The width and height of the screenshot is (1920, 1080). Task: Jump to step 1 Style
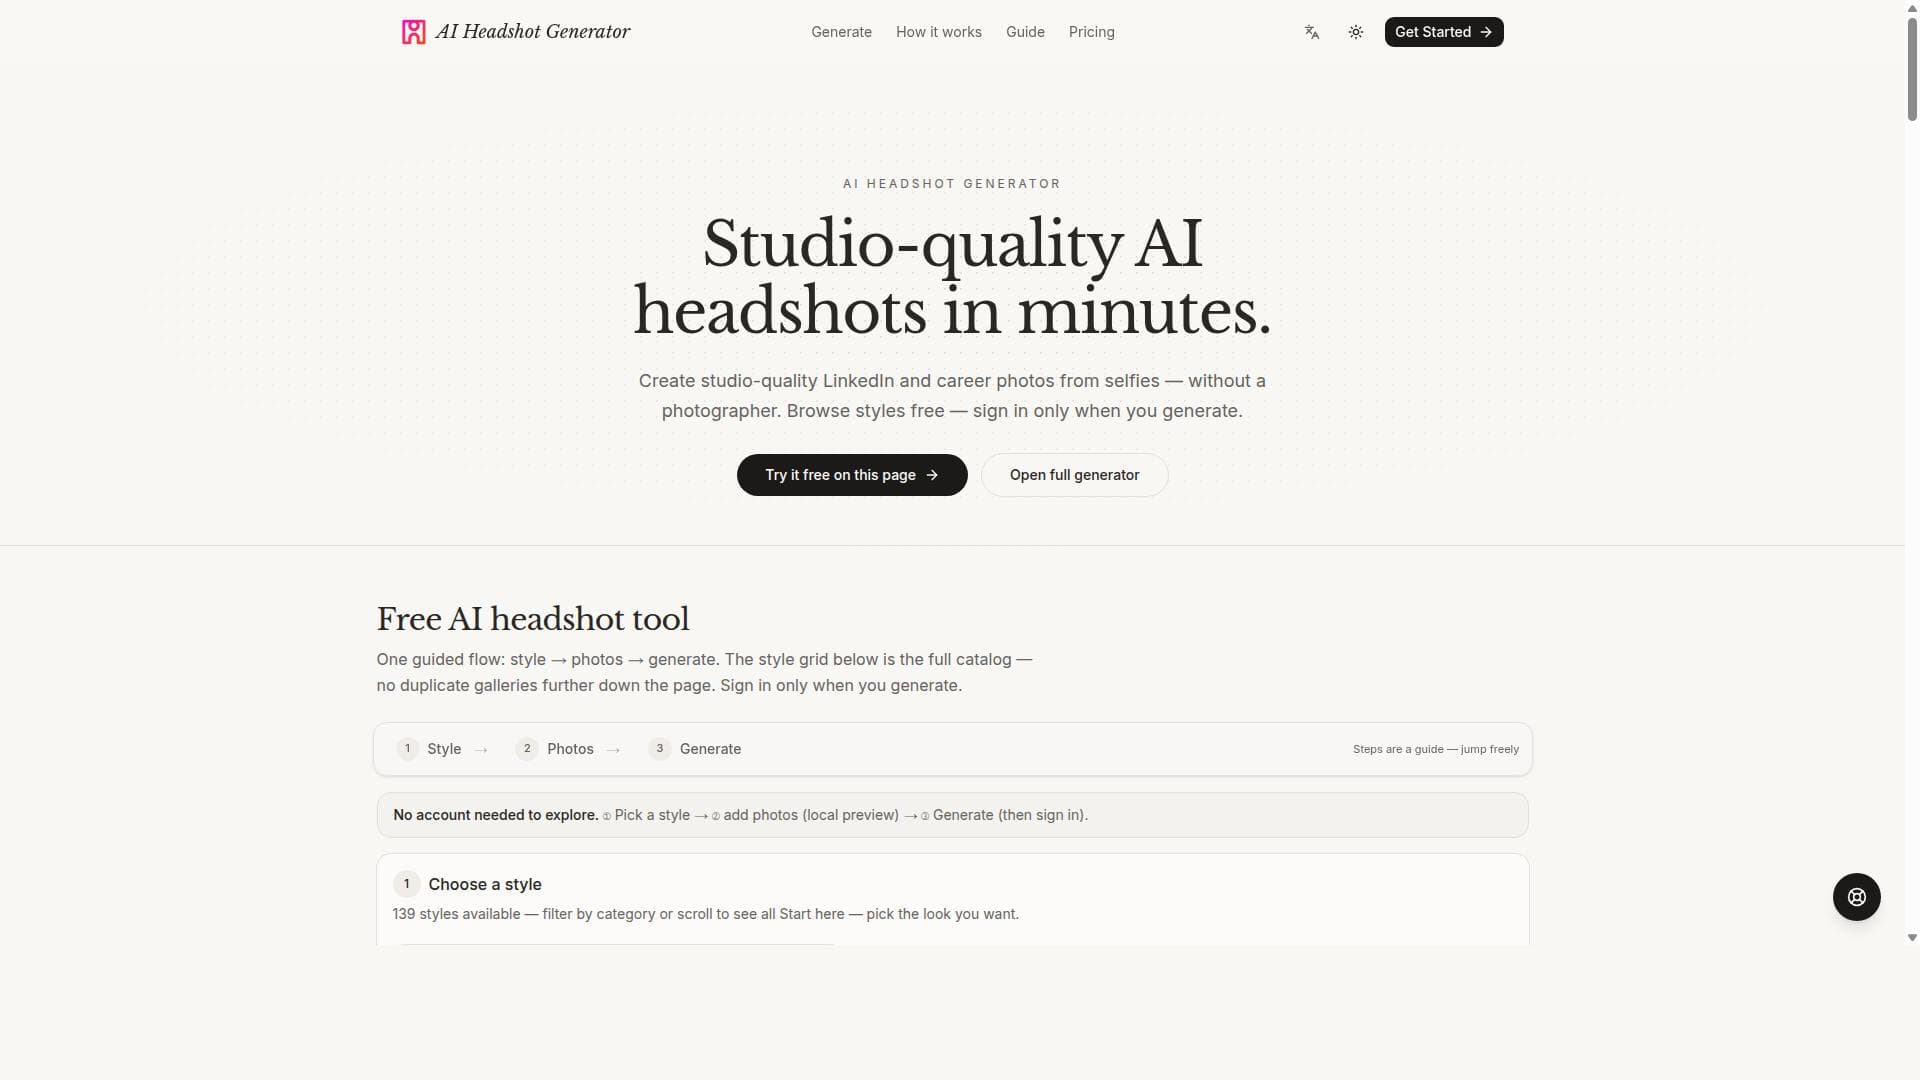click(x=429, y=749)
